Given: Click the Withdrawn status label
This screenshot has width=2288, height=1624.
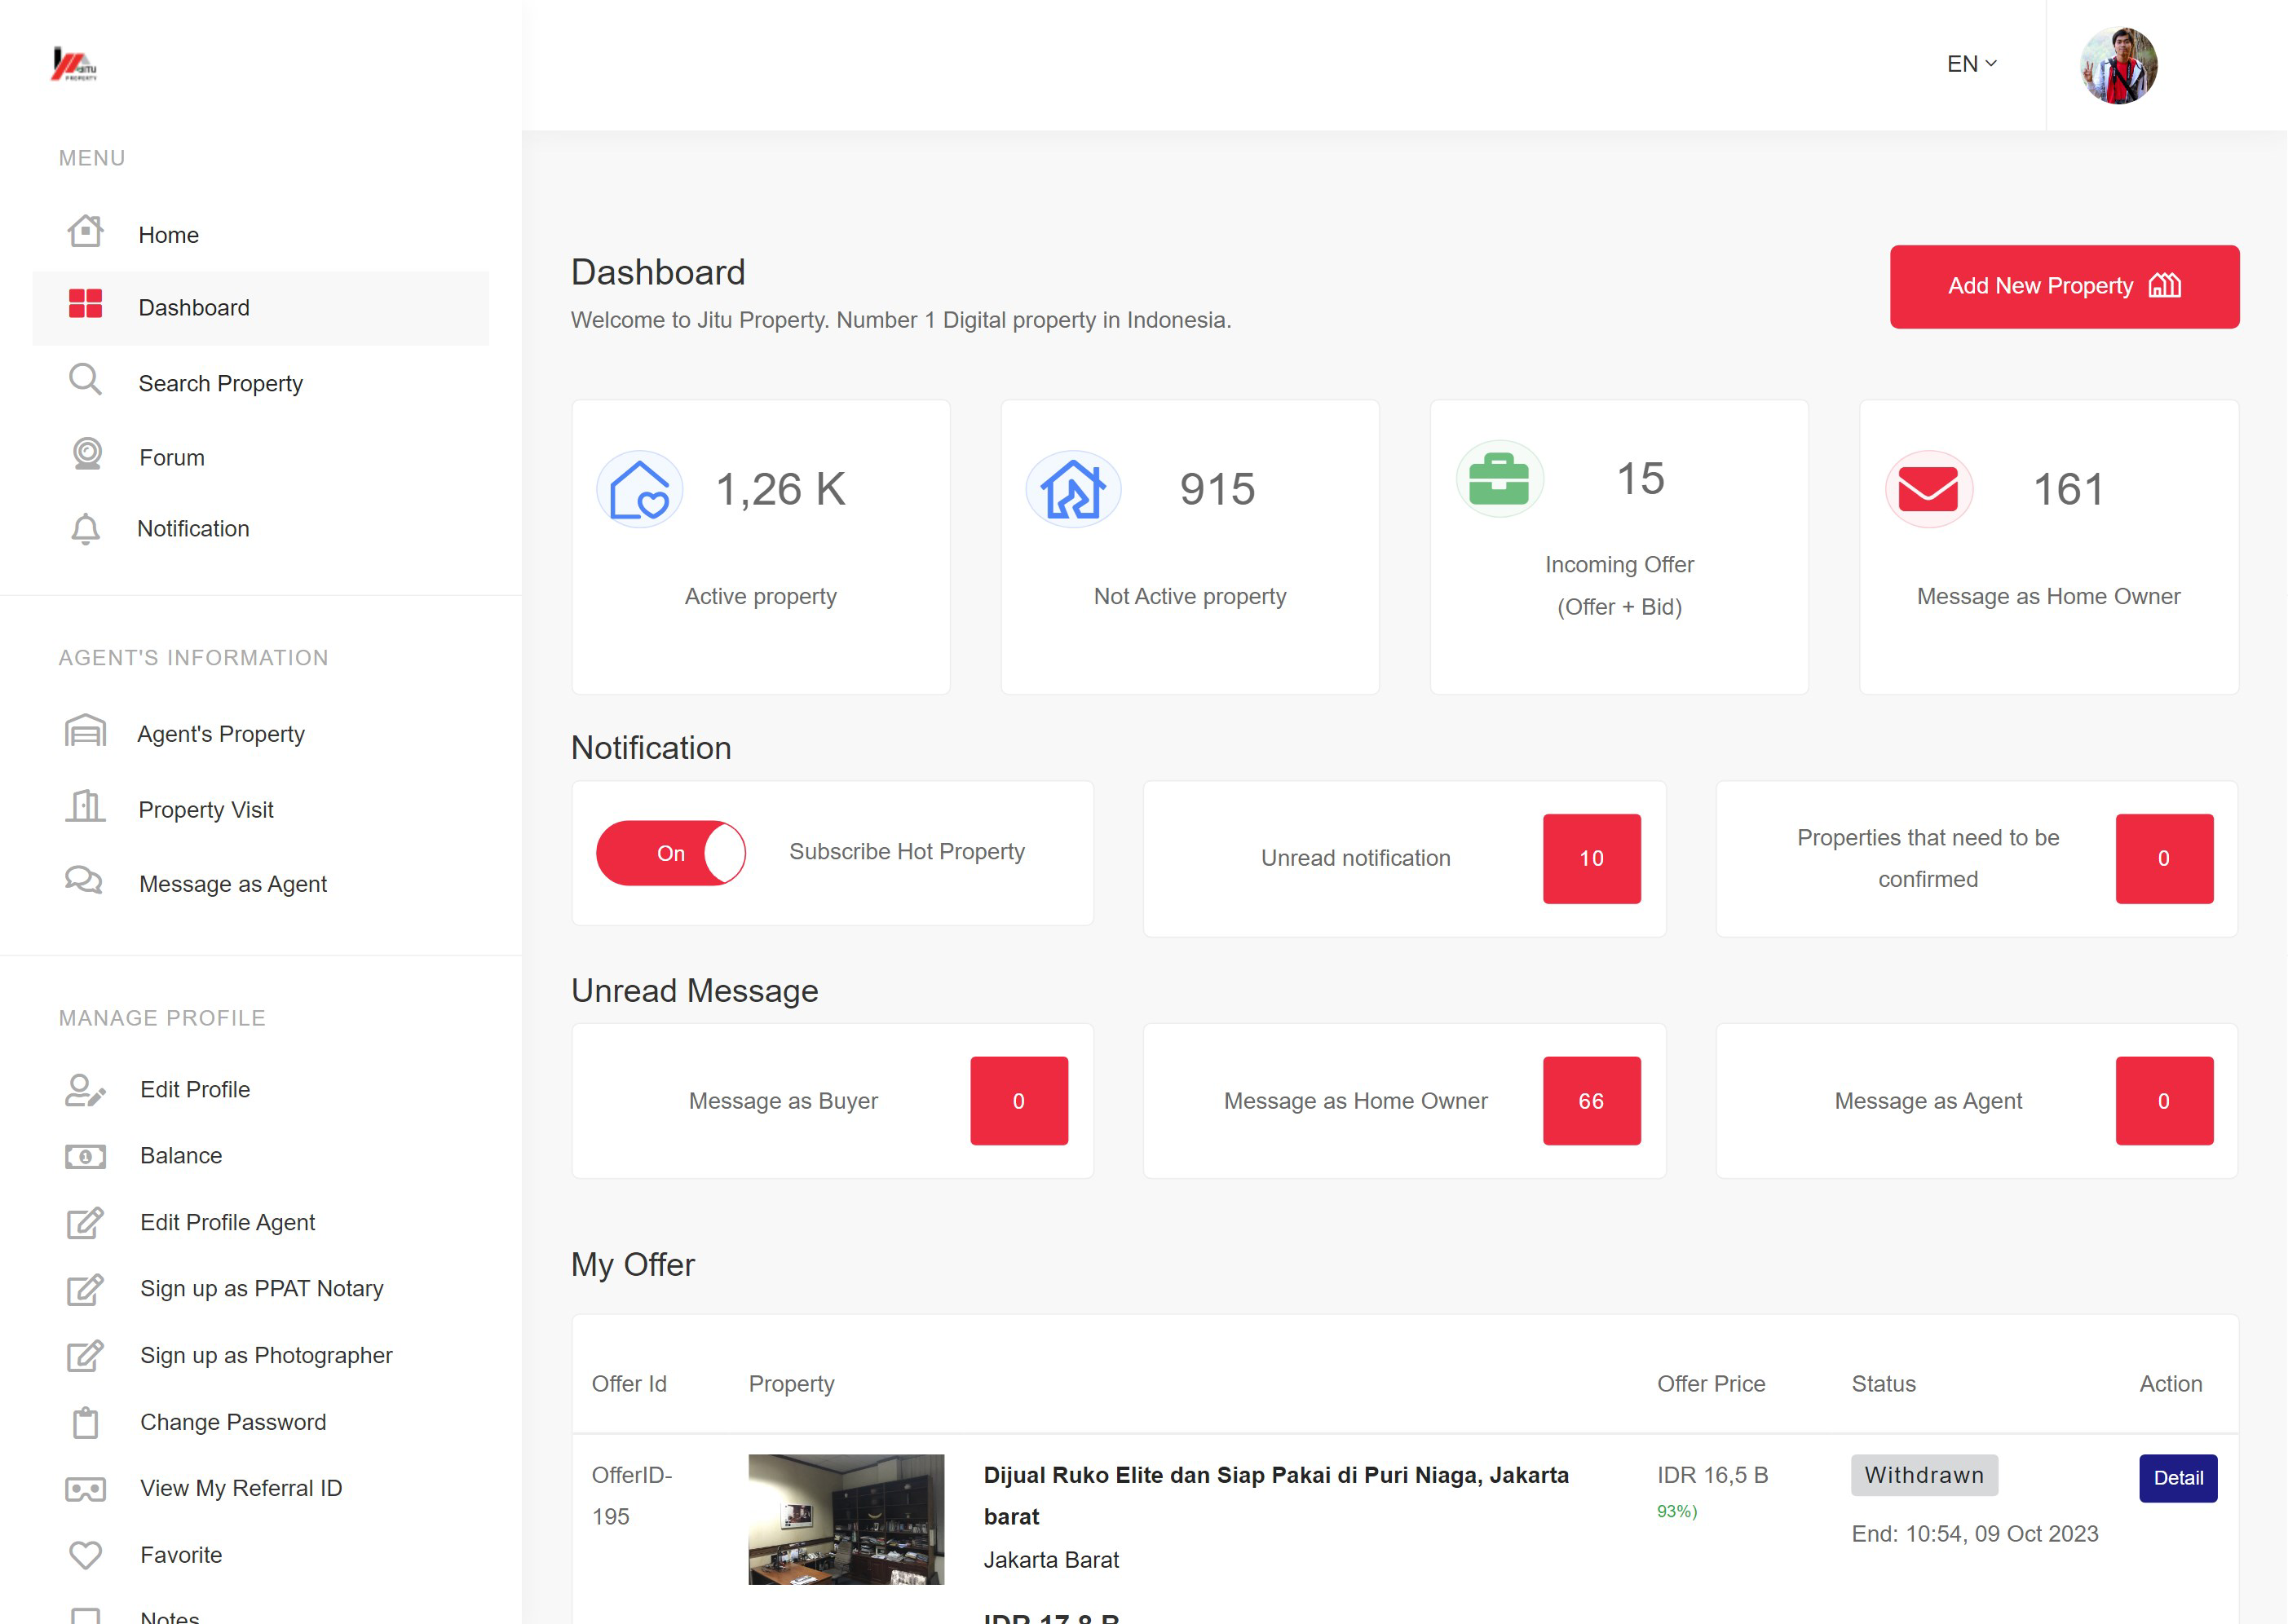Looking at the screenshot, I should (x=1924, y=1475).
